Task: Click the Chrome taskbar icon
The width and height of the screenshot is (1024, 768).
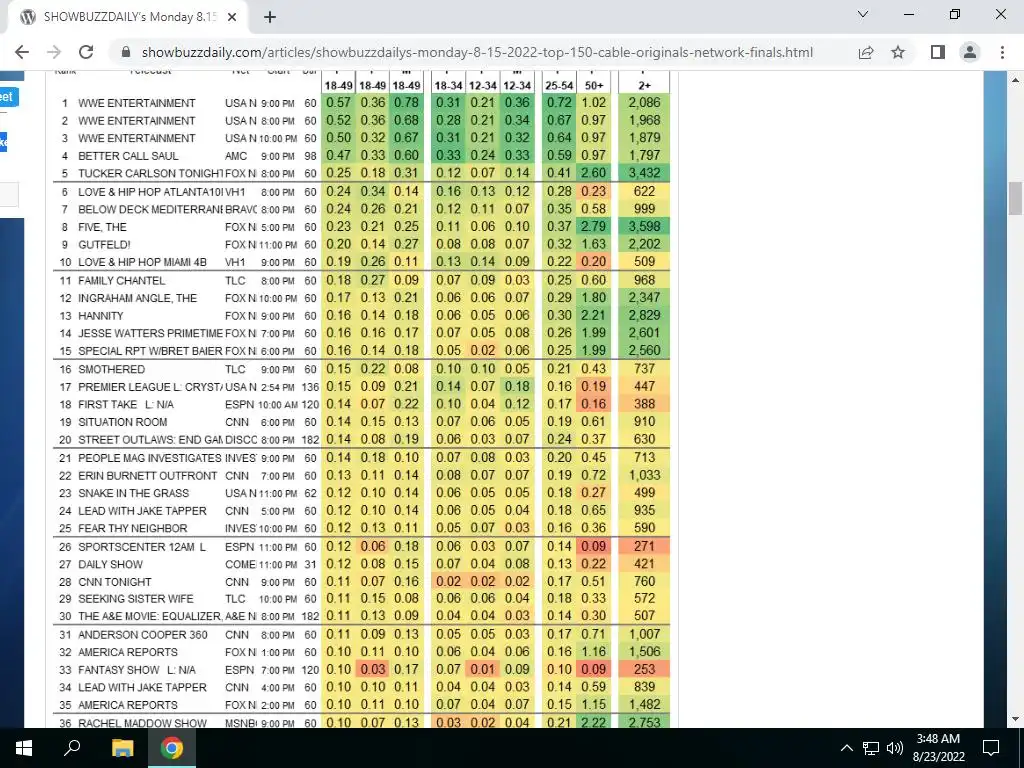Action: pos(172,747)
